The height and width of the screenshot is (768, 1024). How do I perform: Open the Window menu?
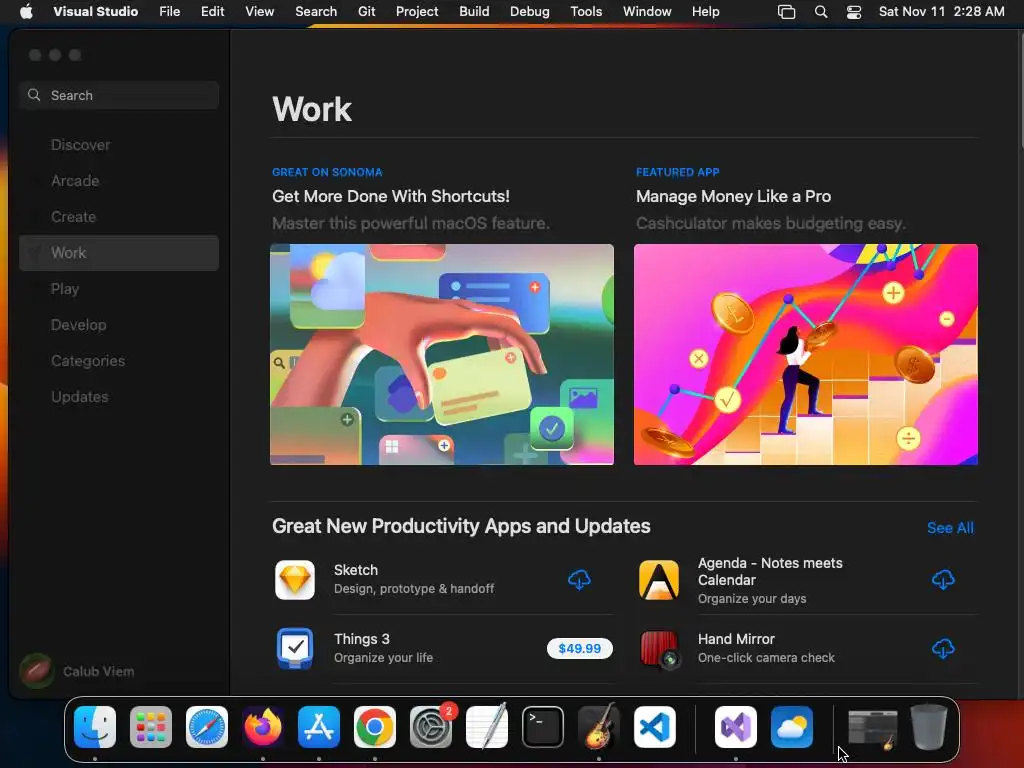pos(647,11)
